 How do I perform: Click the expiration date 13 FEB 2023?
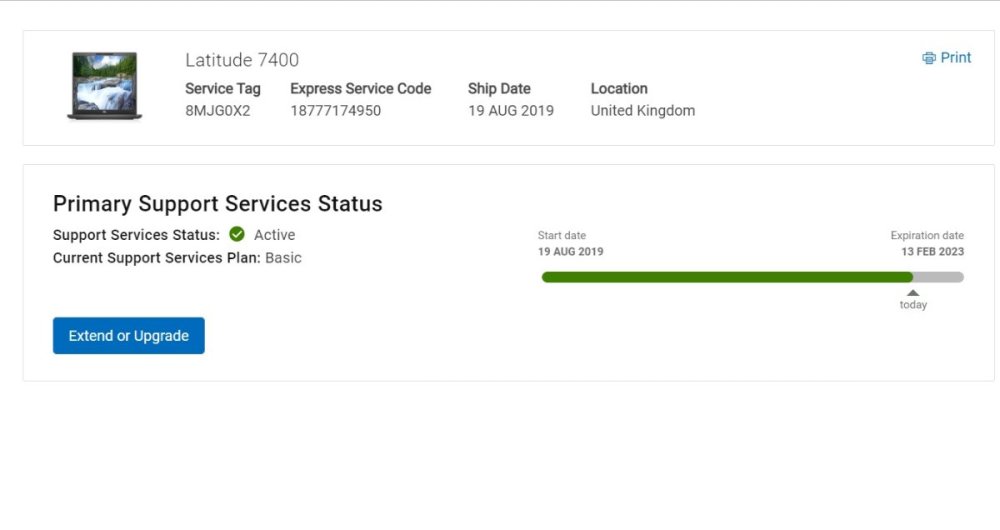(932, 252)
